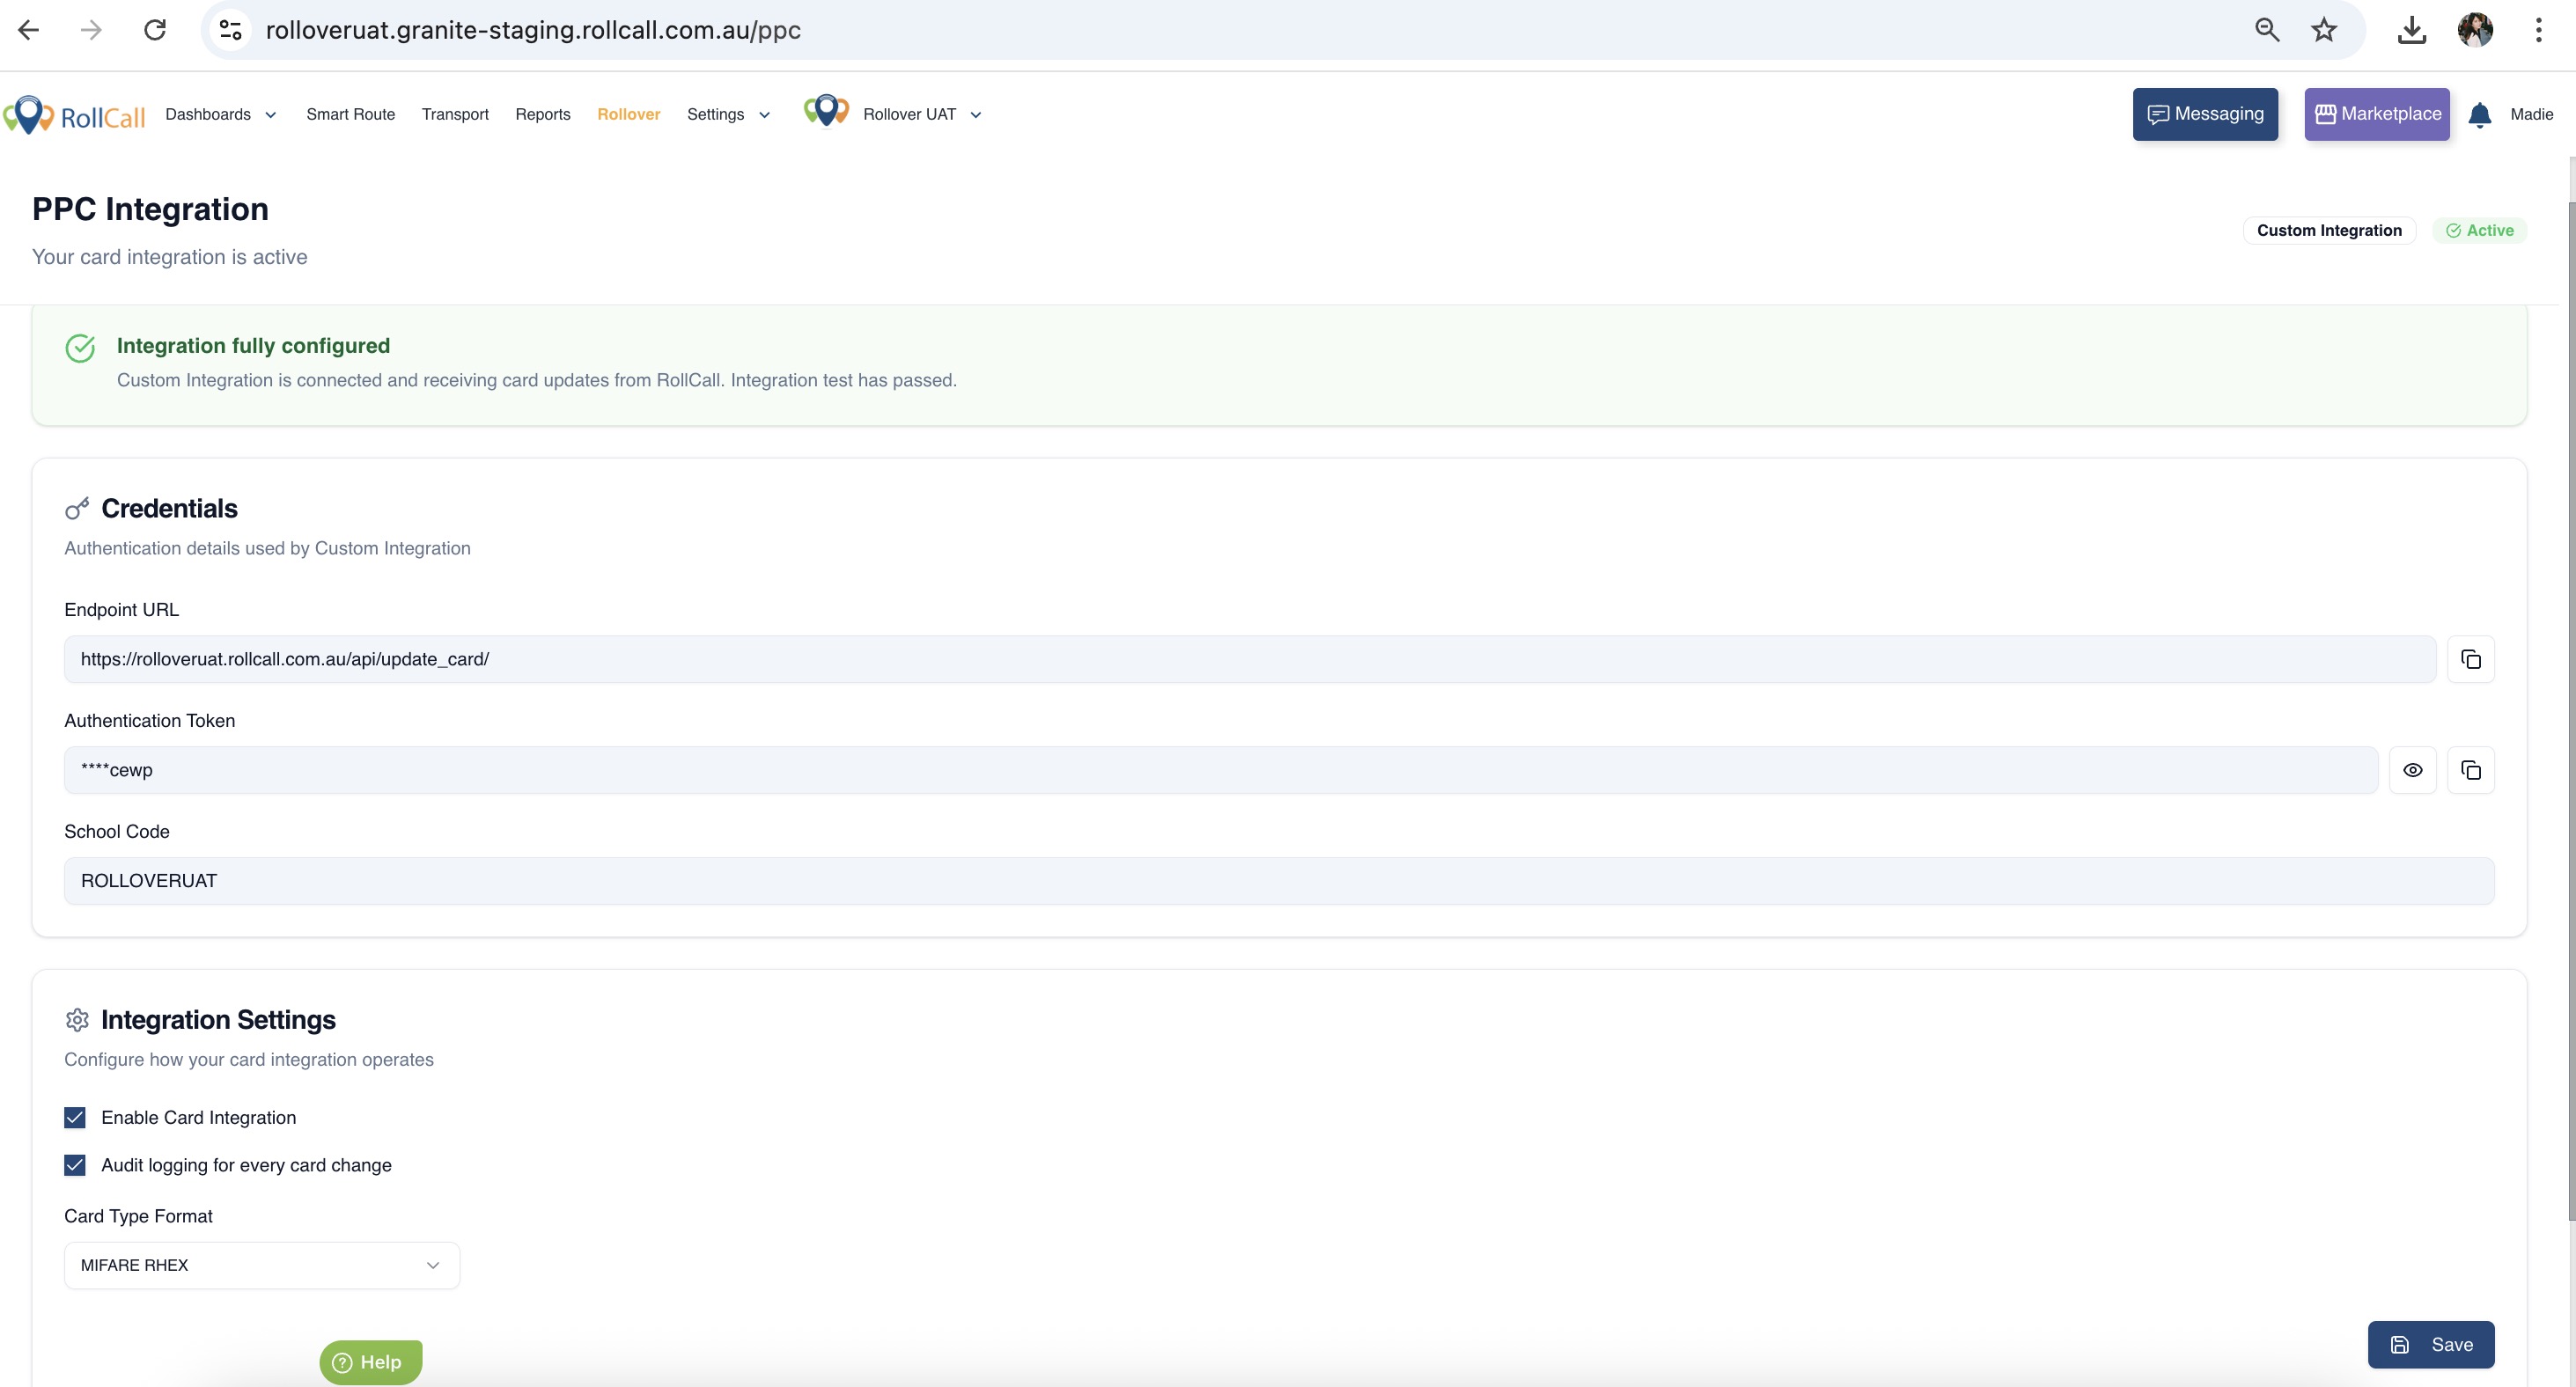Toggle the audit logging checkbox

click(x=75, y=1165)
